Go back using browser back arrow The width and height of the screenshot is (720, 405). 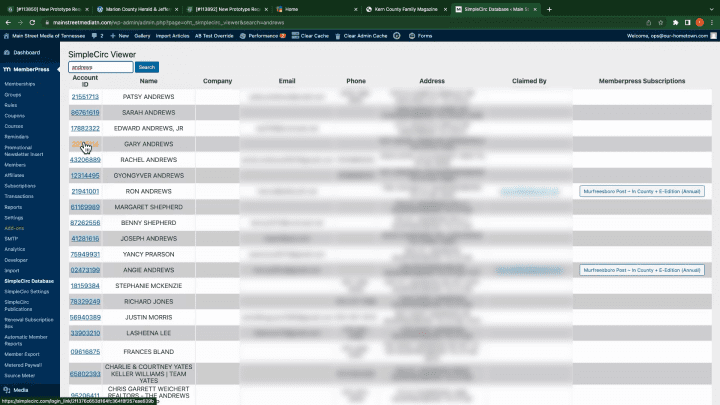[8, 22]
